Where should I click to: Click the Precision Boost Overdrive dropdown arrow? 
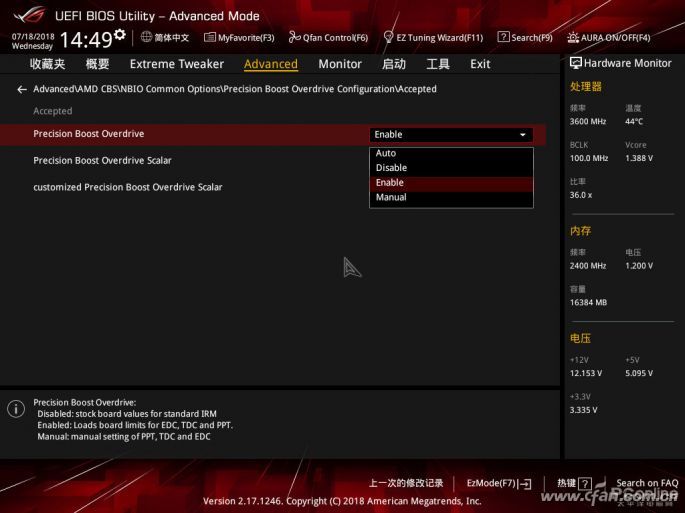[522, 135]
